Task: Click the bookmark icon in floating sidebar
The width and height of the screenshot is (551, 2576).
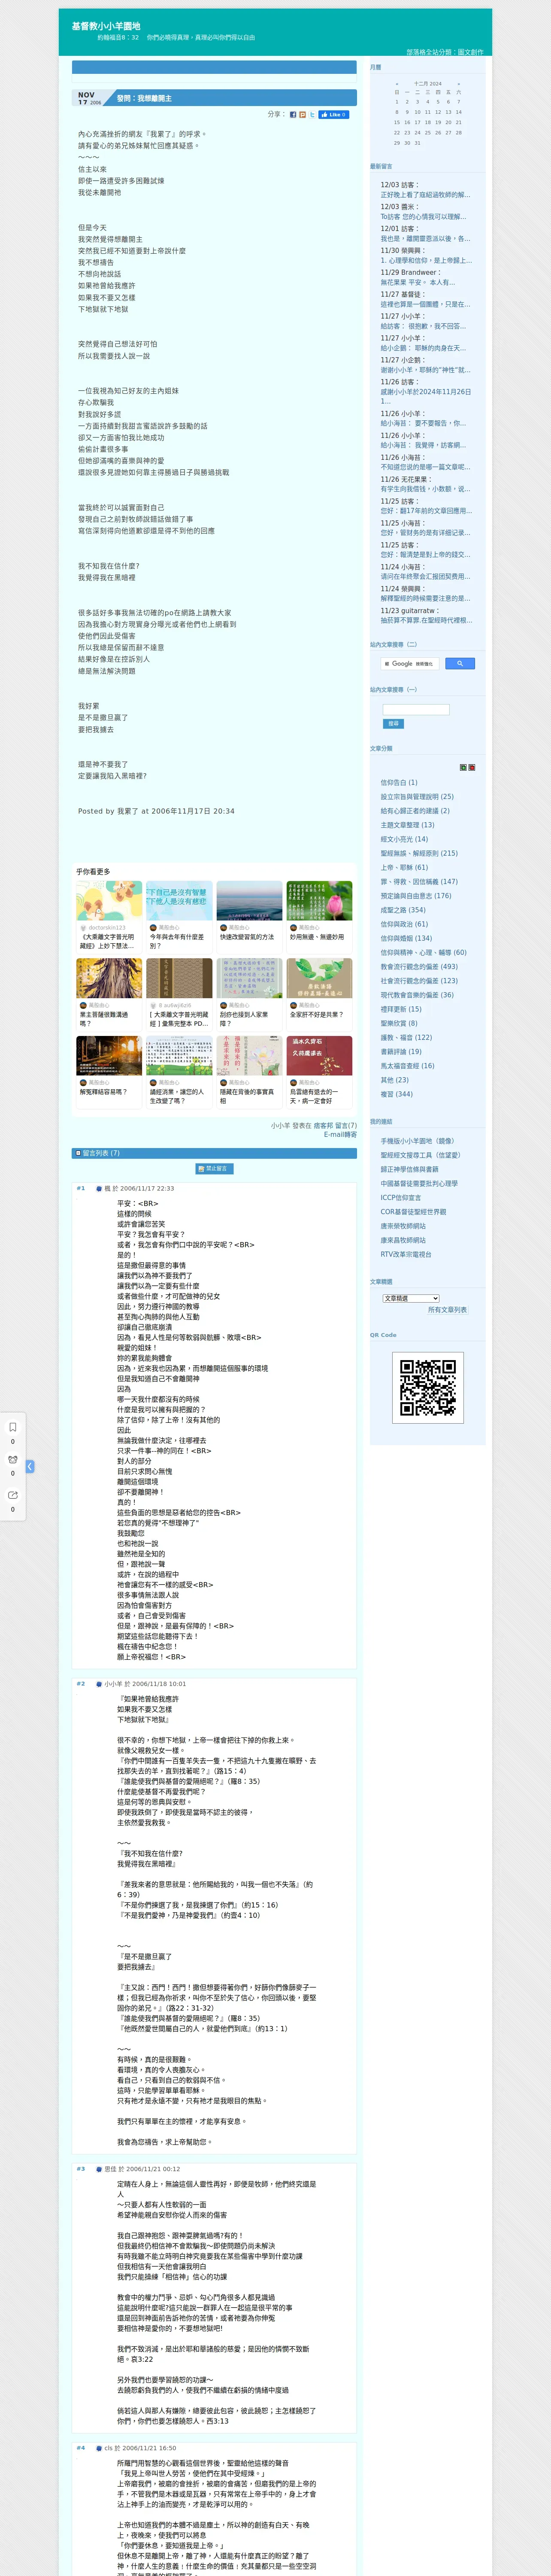Action: [13, 1427]
